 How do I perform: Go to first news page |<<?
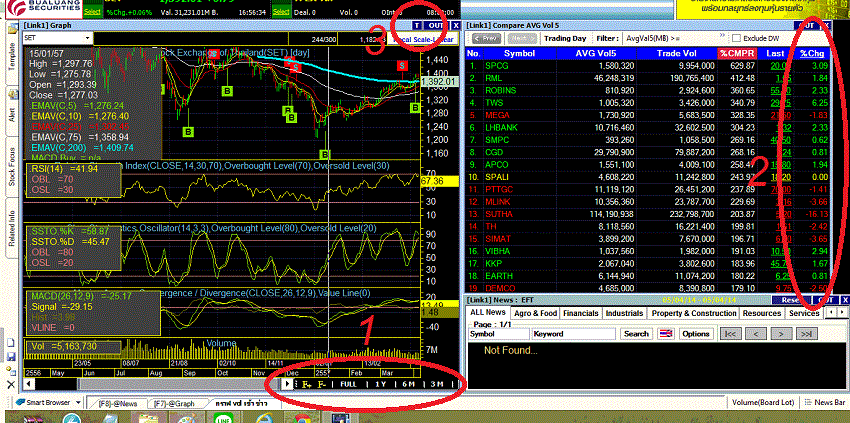(x=730, y=334)
